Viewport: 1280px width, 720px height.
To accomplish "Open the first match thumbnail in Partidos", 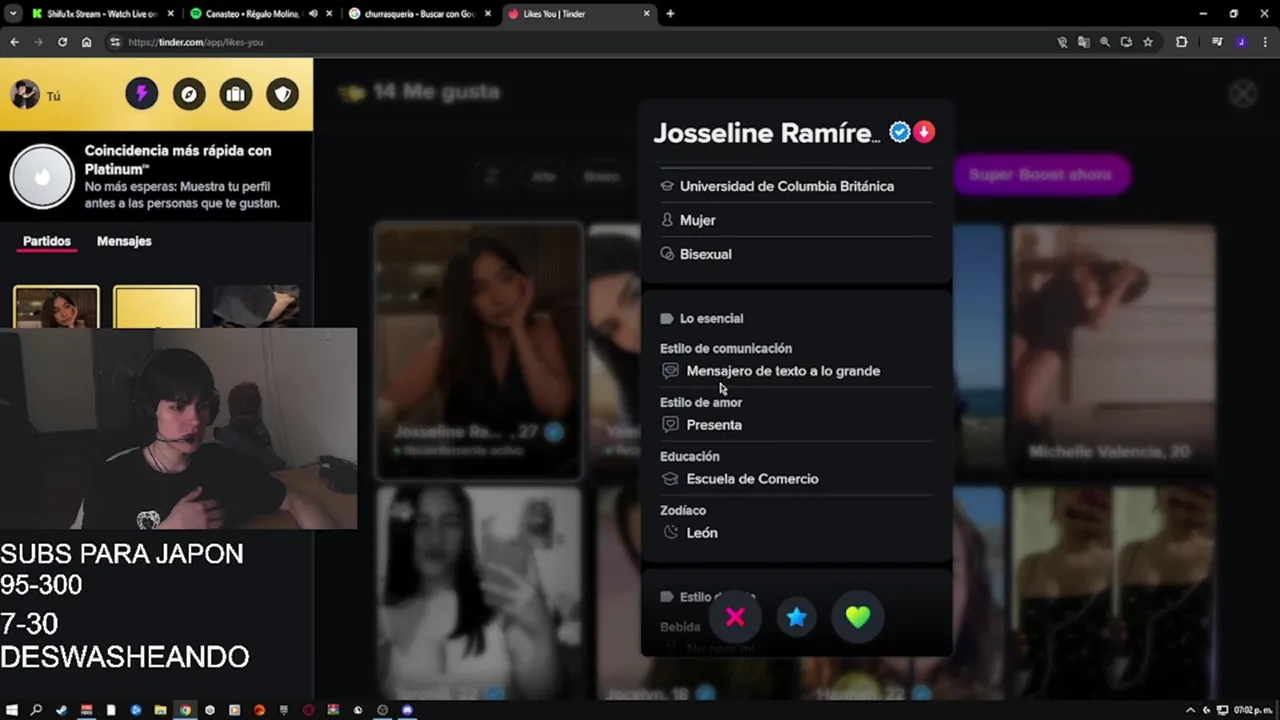I will click(x=56, y=307).
